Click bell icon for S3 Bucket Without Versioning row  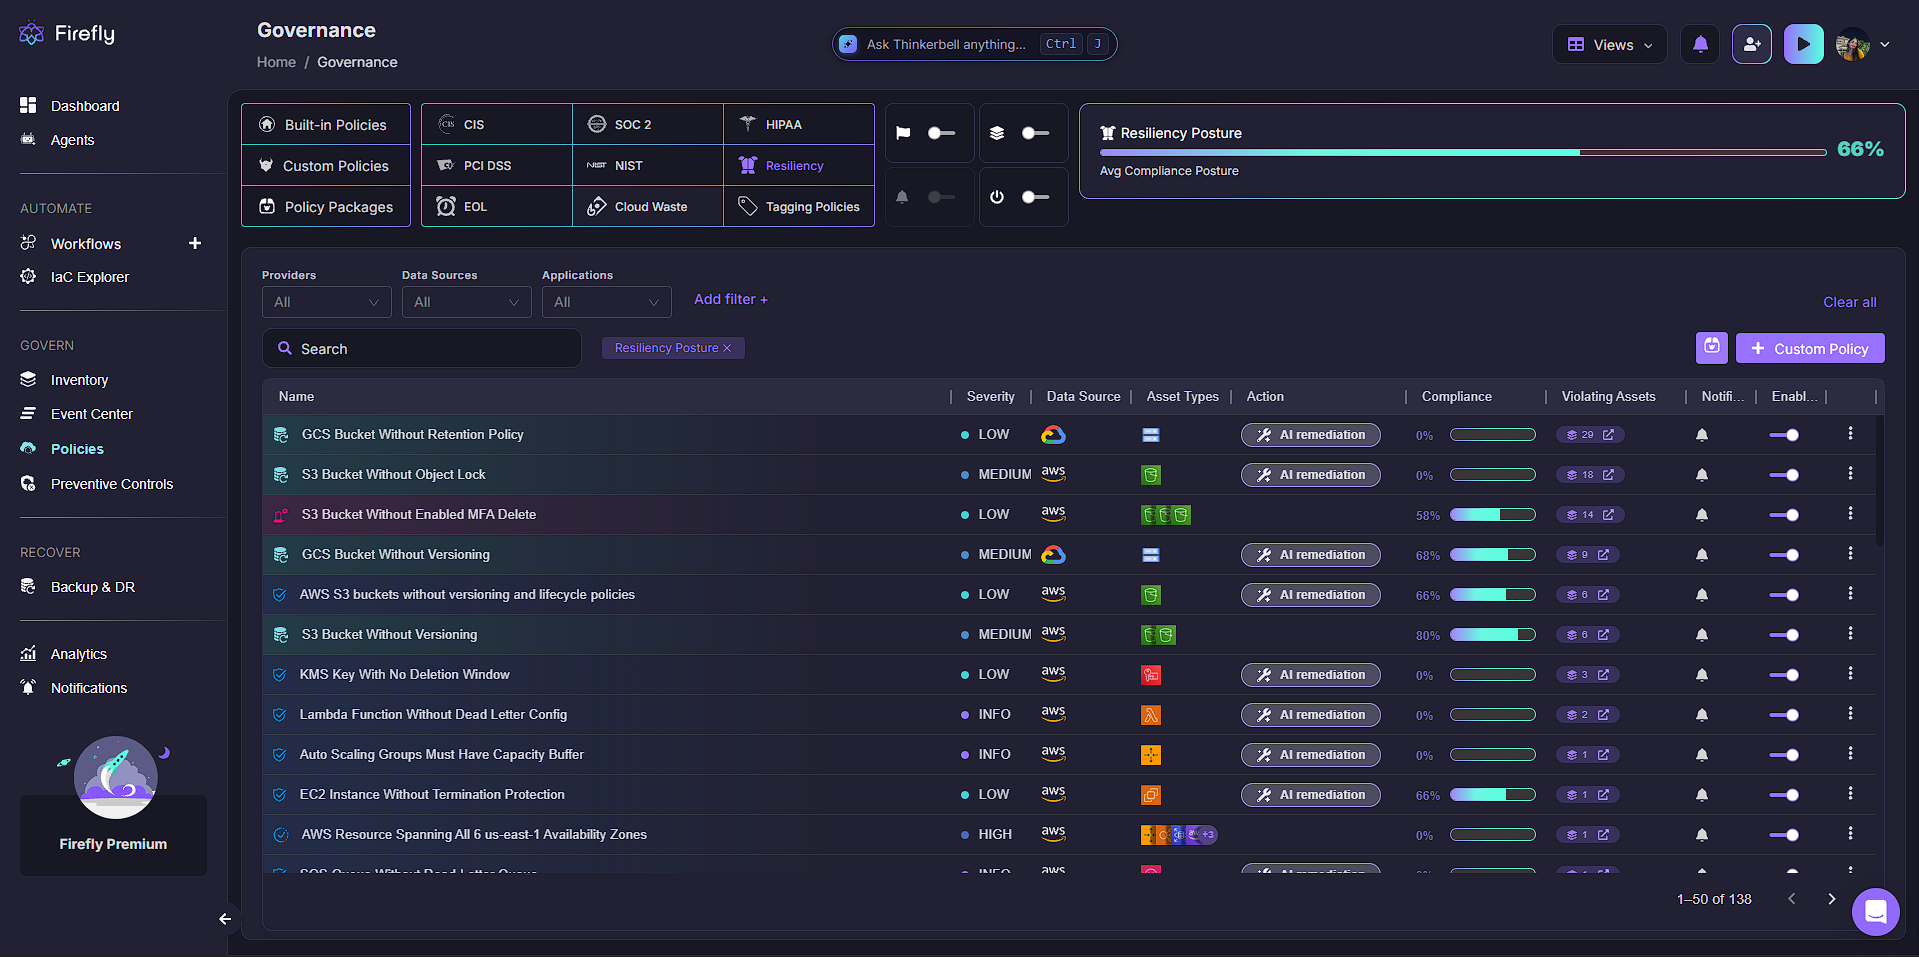pyautogui.click(x=1702, y=635)
